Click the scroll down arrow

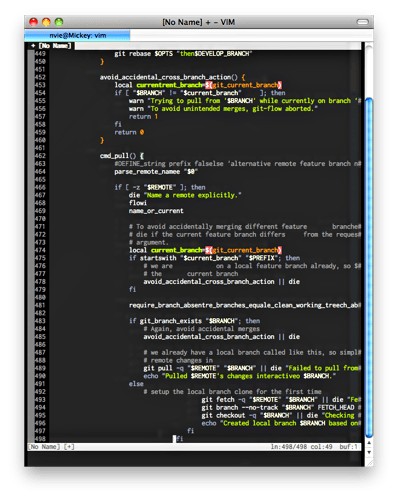click(369, 452)
